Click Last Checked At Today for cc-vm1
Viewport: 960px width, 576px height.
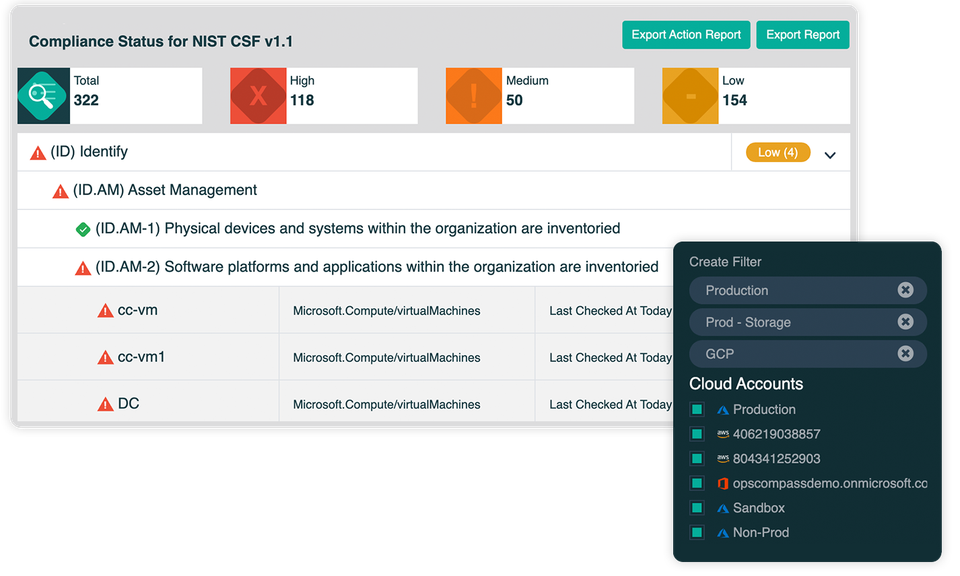[x=610, y=357]
